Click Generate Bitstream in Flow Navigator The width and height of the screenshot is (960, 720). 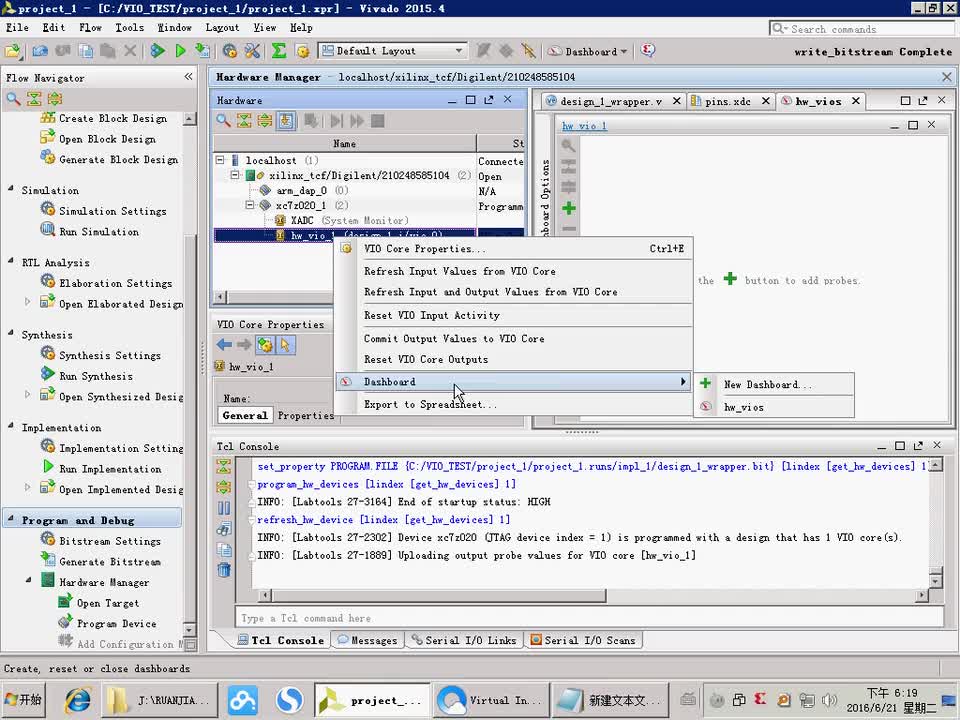click(x=110, y=561)
